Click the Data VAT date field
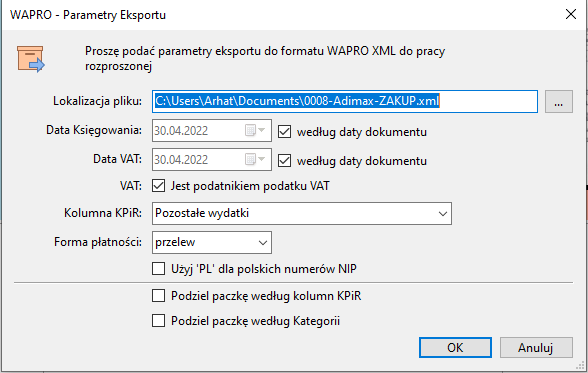Screen dimensions: 588x373 coord(212,159)
